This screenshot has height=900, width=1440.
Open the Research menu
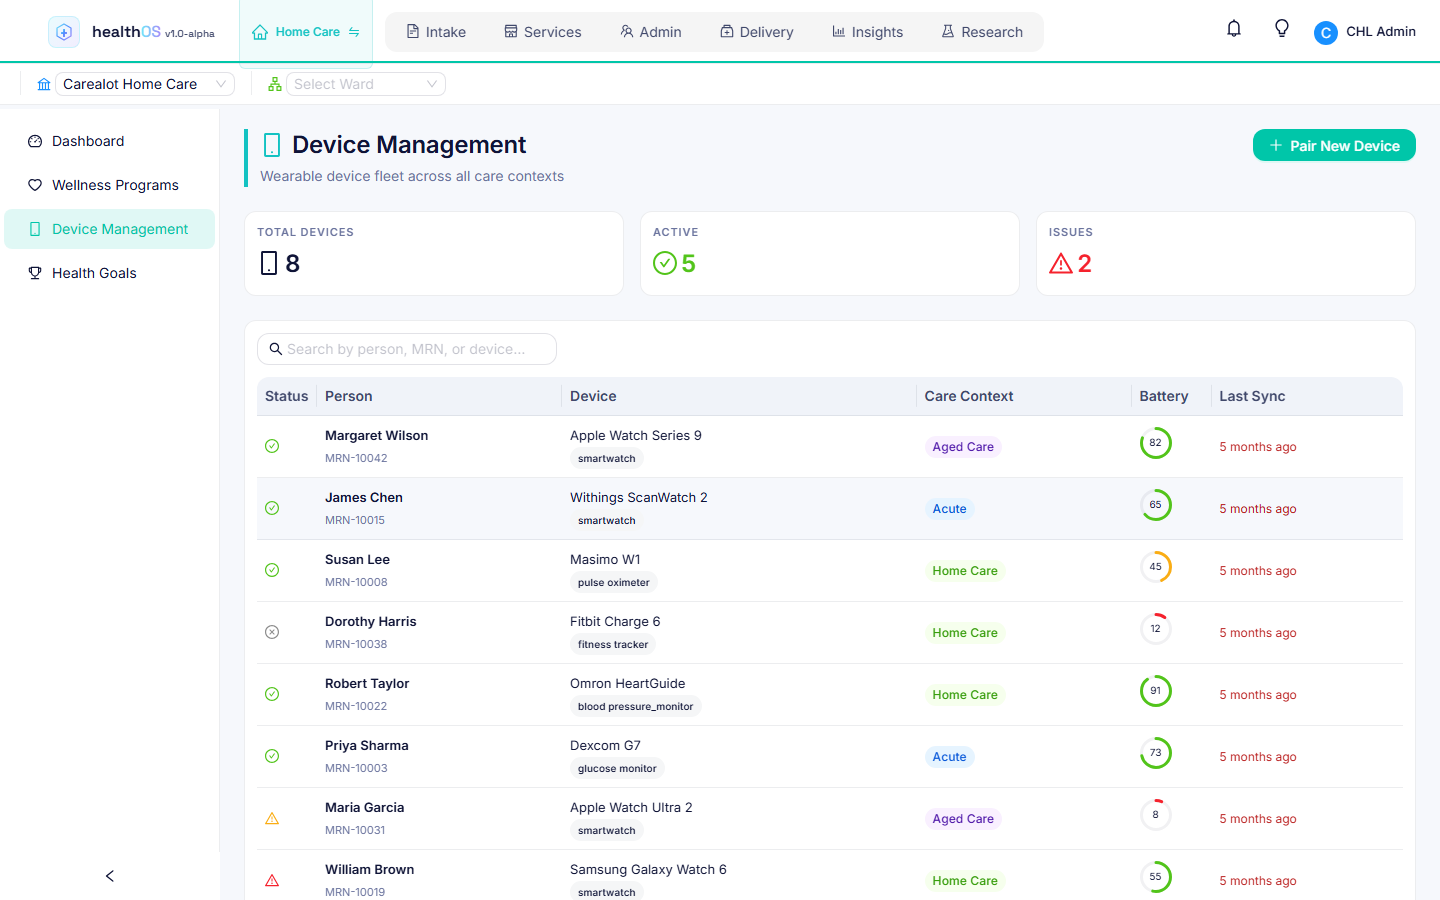click(x=982, y=32)
